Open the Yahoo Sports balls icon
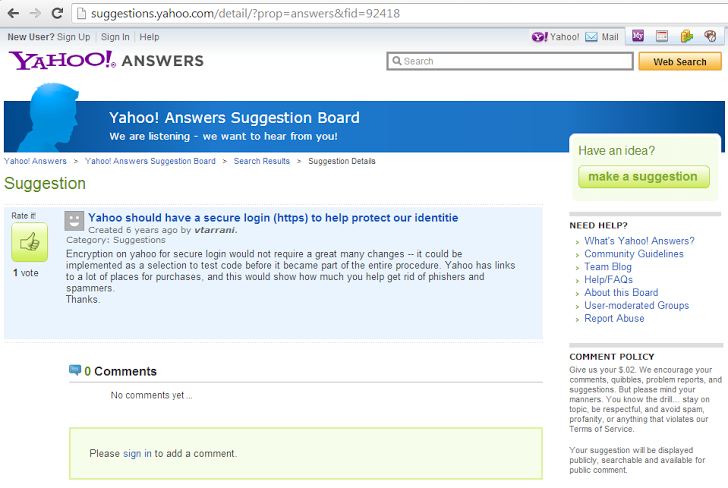 point(710,36)
